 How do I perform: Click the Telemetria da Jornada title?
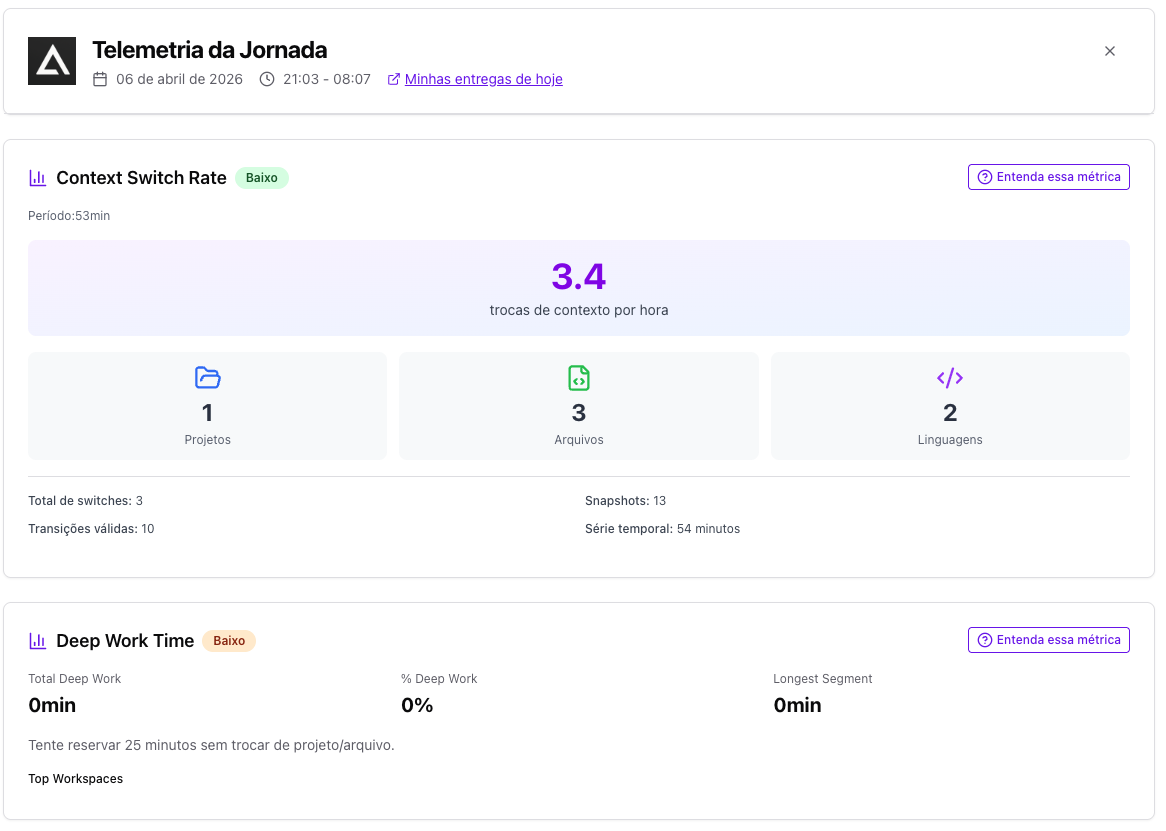tap(210, 50)
